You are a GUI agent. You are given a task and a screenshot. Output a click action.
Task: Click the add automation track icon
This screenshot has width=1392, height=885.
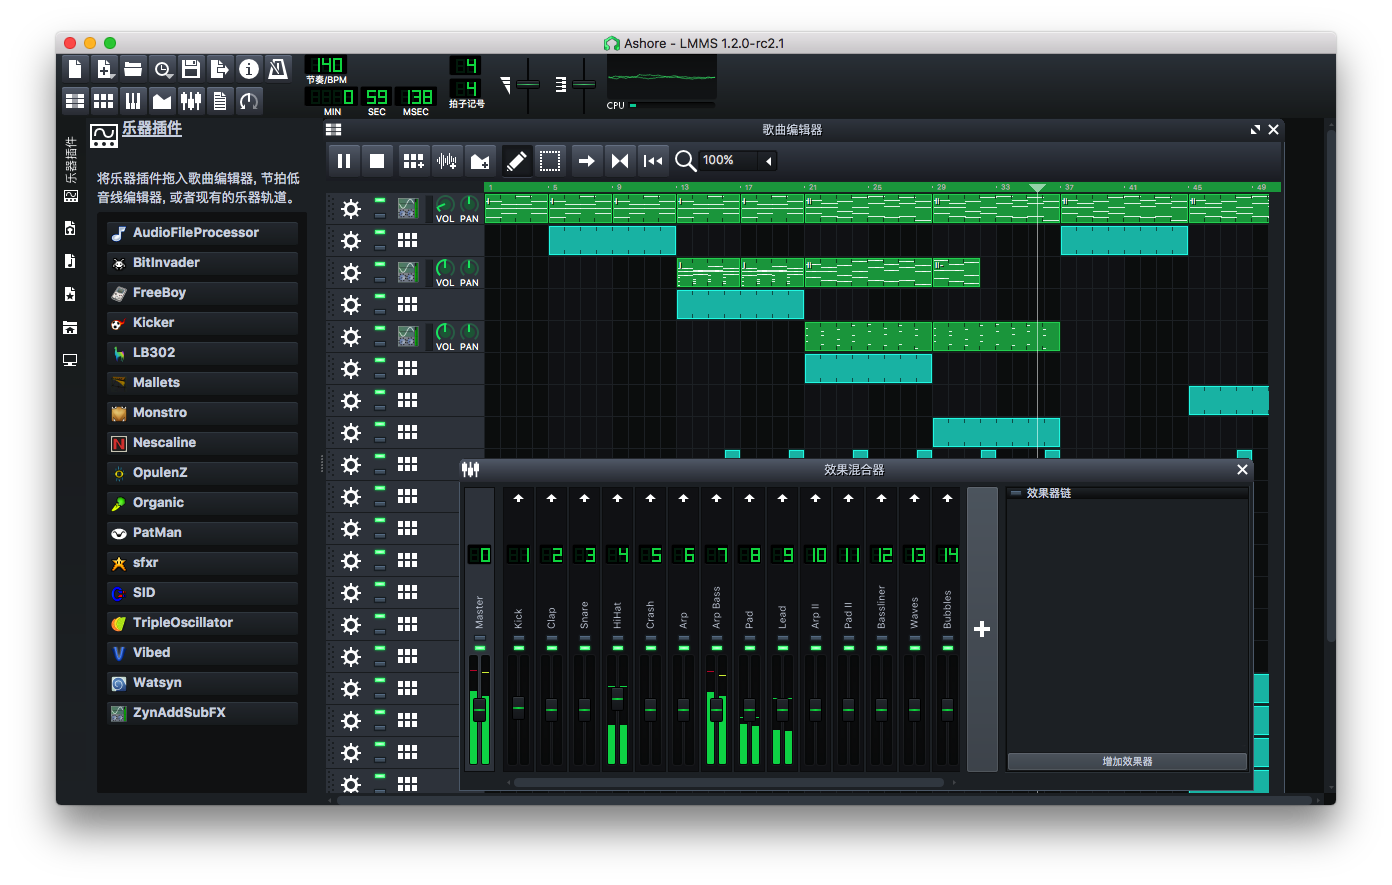click(480, 160)
